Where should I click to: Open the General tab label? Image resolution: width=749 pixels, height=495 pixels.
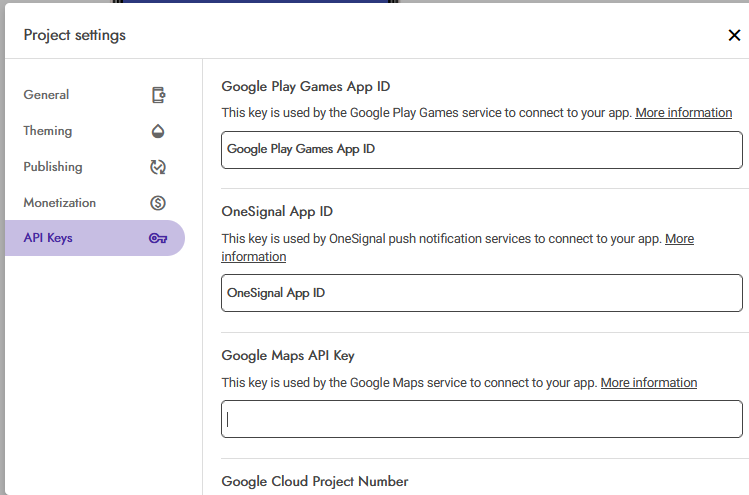pos(46,95)
